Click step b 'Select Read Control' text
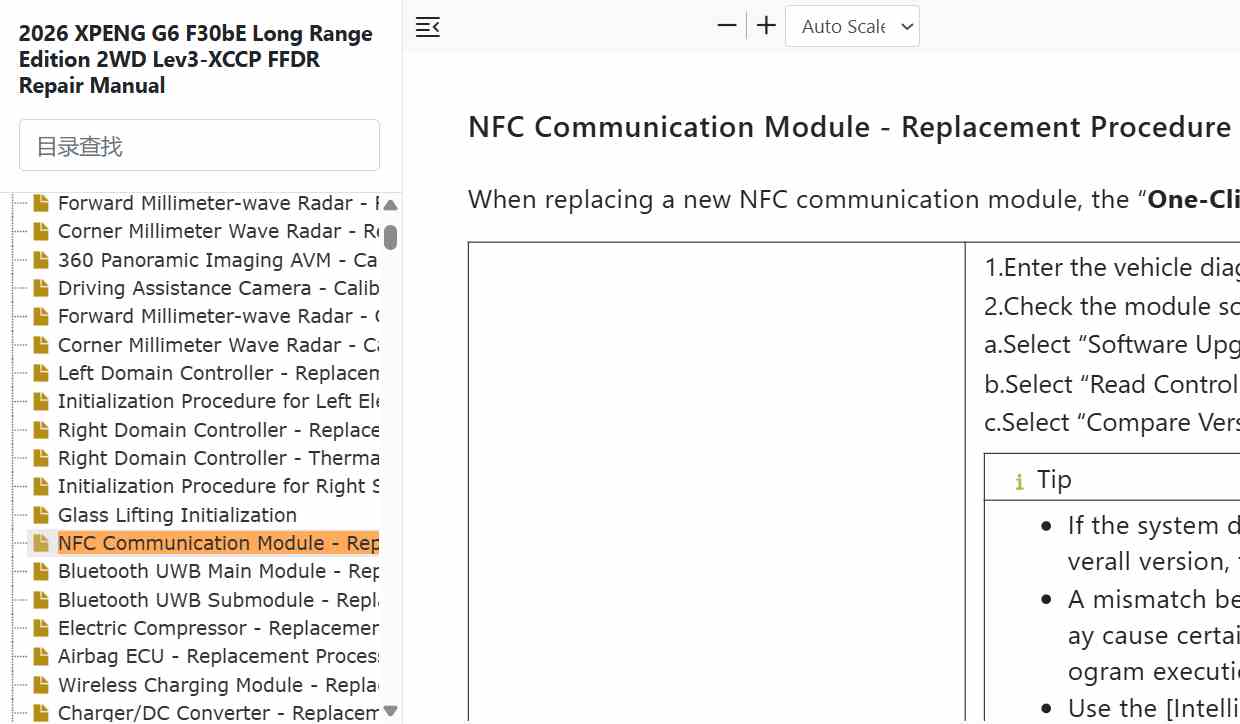The image size is (1240, 724). tap(1112, 384)
